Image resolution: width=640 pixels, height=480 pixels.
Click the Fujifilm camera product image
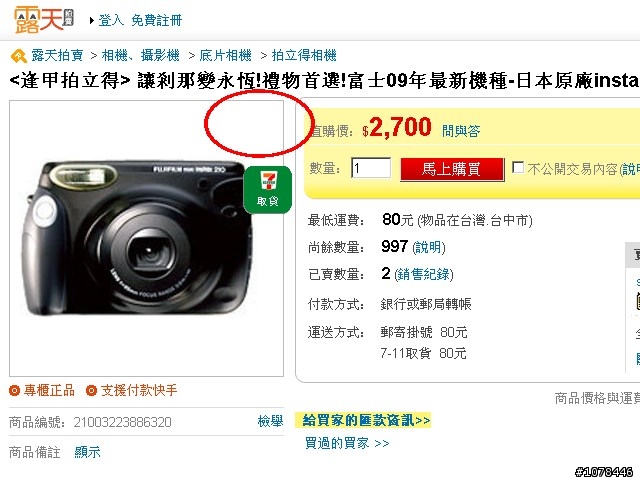pyautogui.click(x=138, y=238)
